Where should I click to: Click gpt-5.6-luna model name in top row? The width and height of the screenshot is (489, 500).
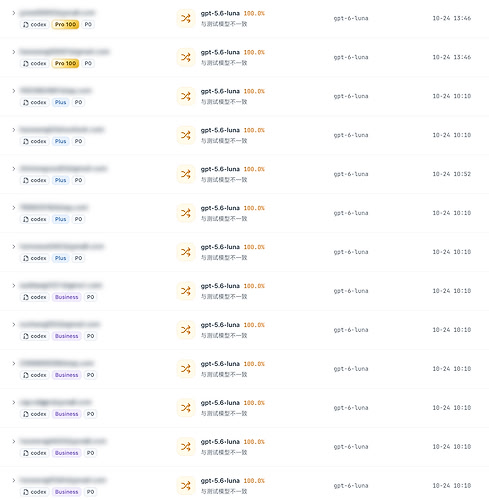[x=220, y=13]
